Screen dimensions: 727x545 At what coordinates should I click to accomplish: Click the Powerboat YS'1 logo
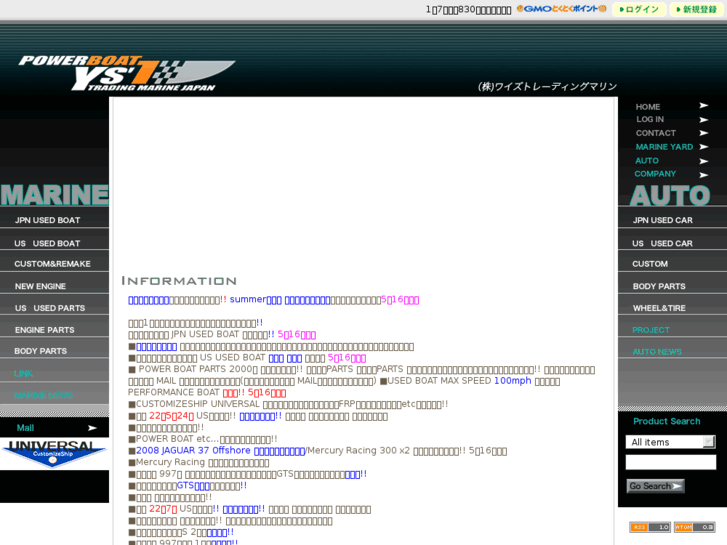[x=127, y=73]
